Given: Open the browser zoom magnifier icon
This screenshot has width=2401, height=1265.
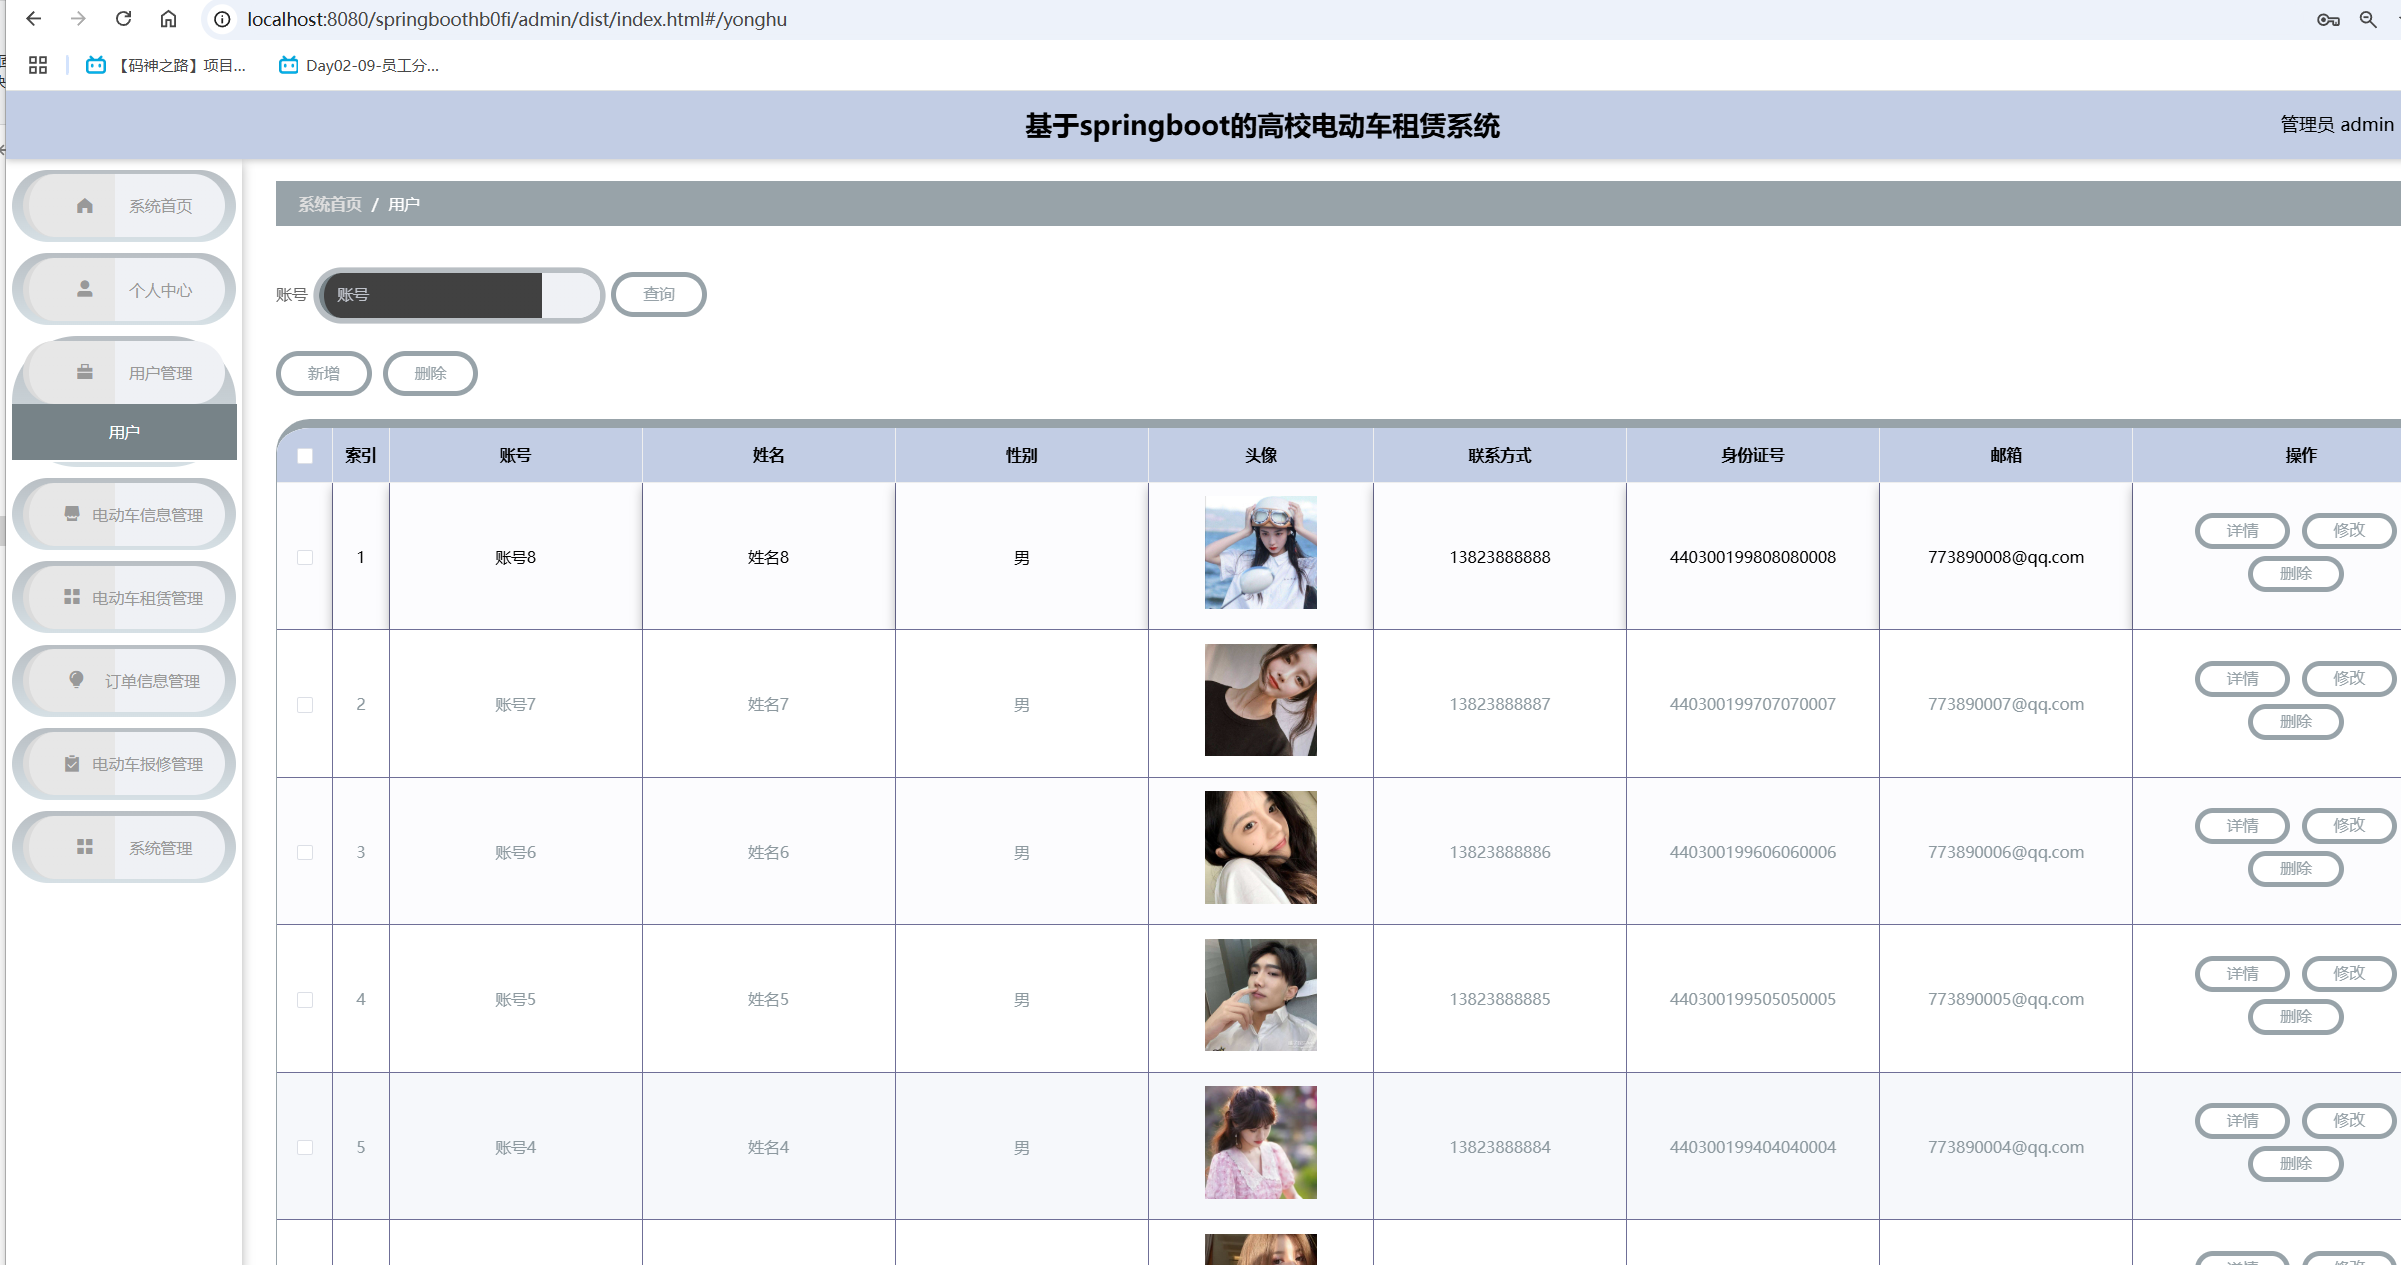Looking at the screenshot, I should pyautogui.click(x=2367, y=19).
